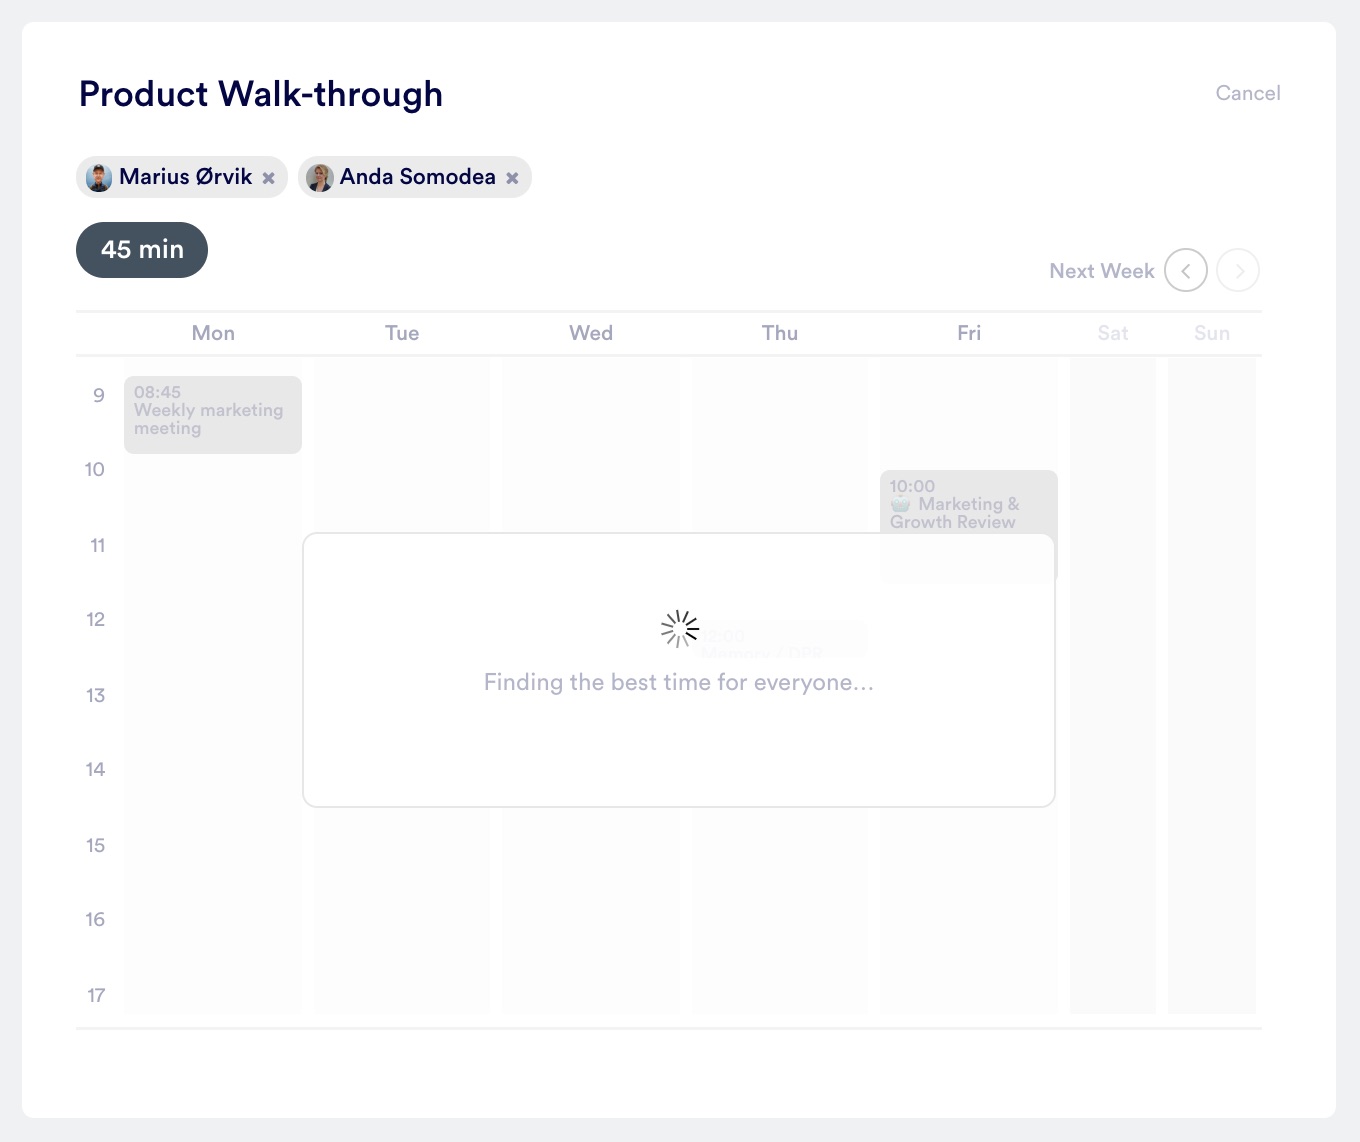Click Marius Ørvik's avatar photo
The height and width of the screenshot is (1142, 1360).
pos(99,178)
